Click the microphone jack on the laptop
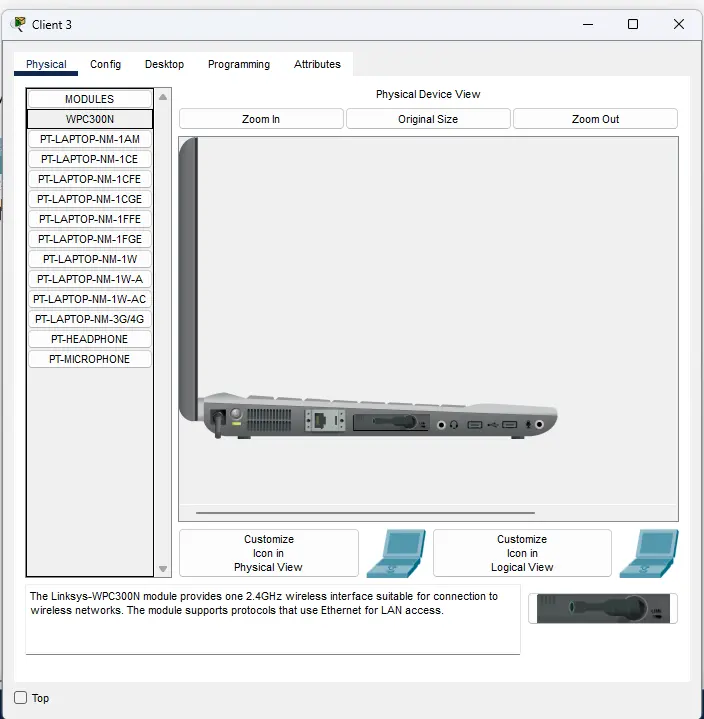 [539, 425]
